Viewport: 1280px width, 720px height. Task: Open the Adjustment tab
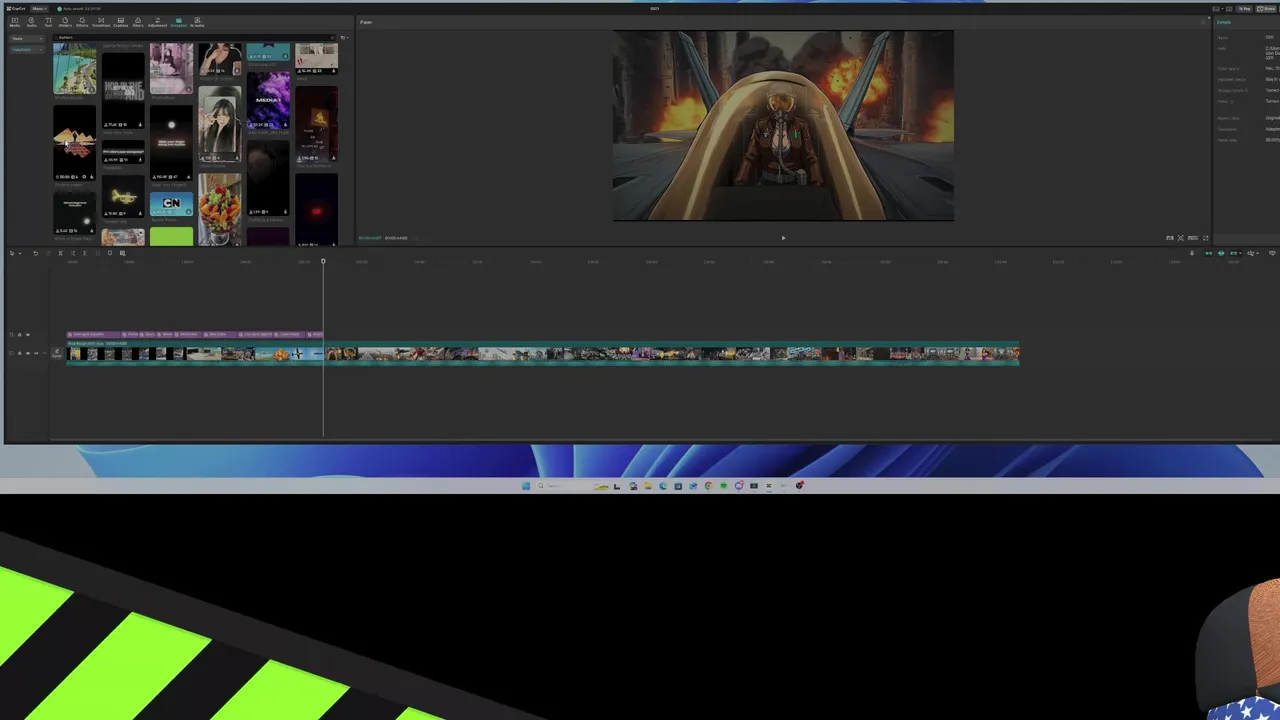click(157, 22)
